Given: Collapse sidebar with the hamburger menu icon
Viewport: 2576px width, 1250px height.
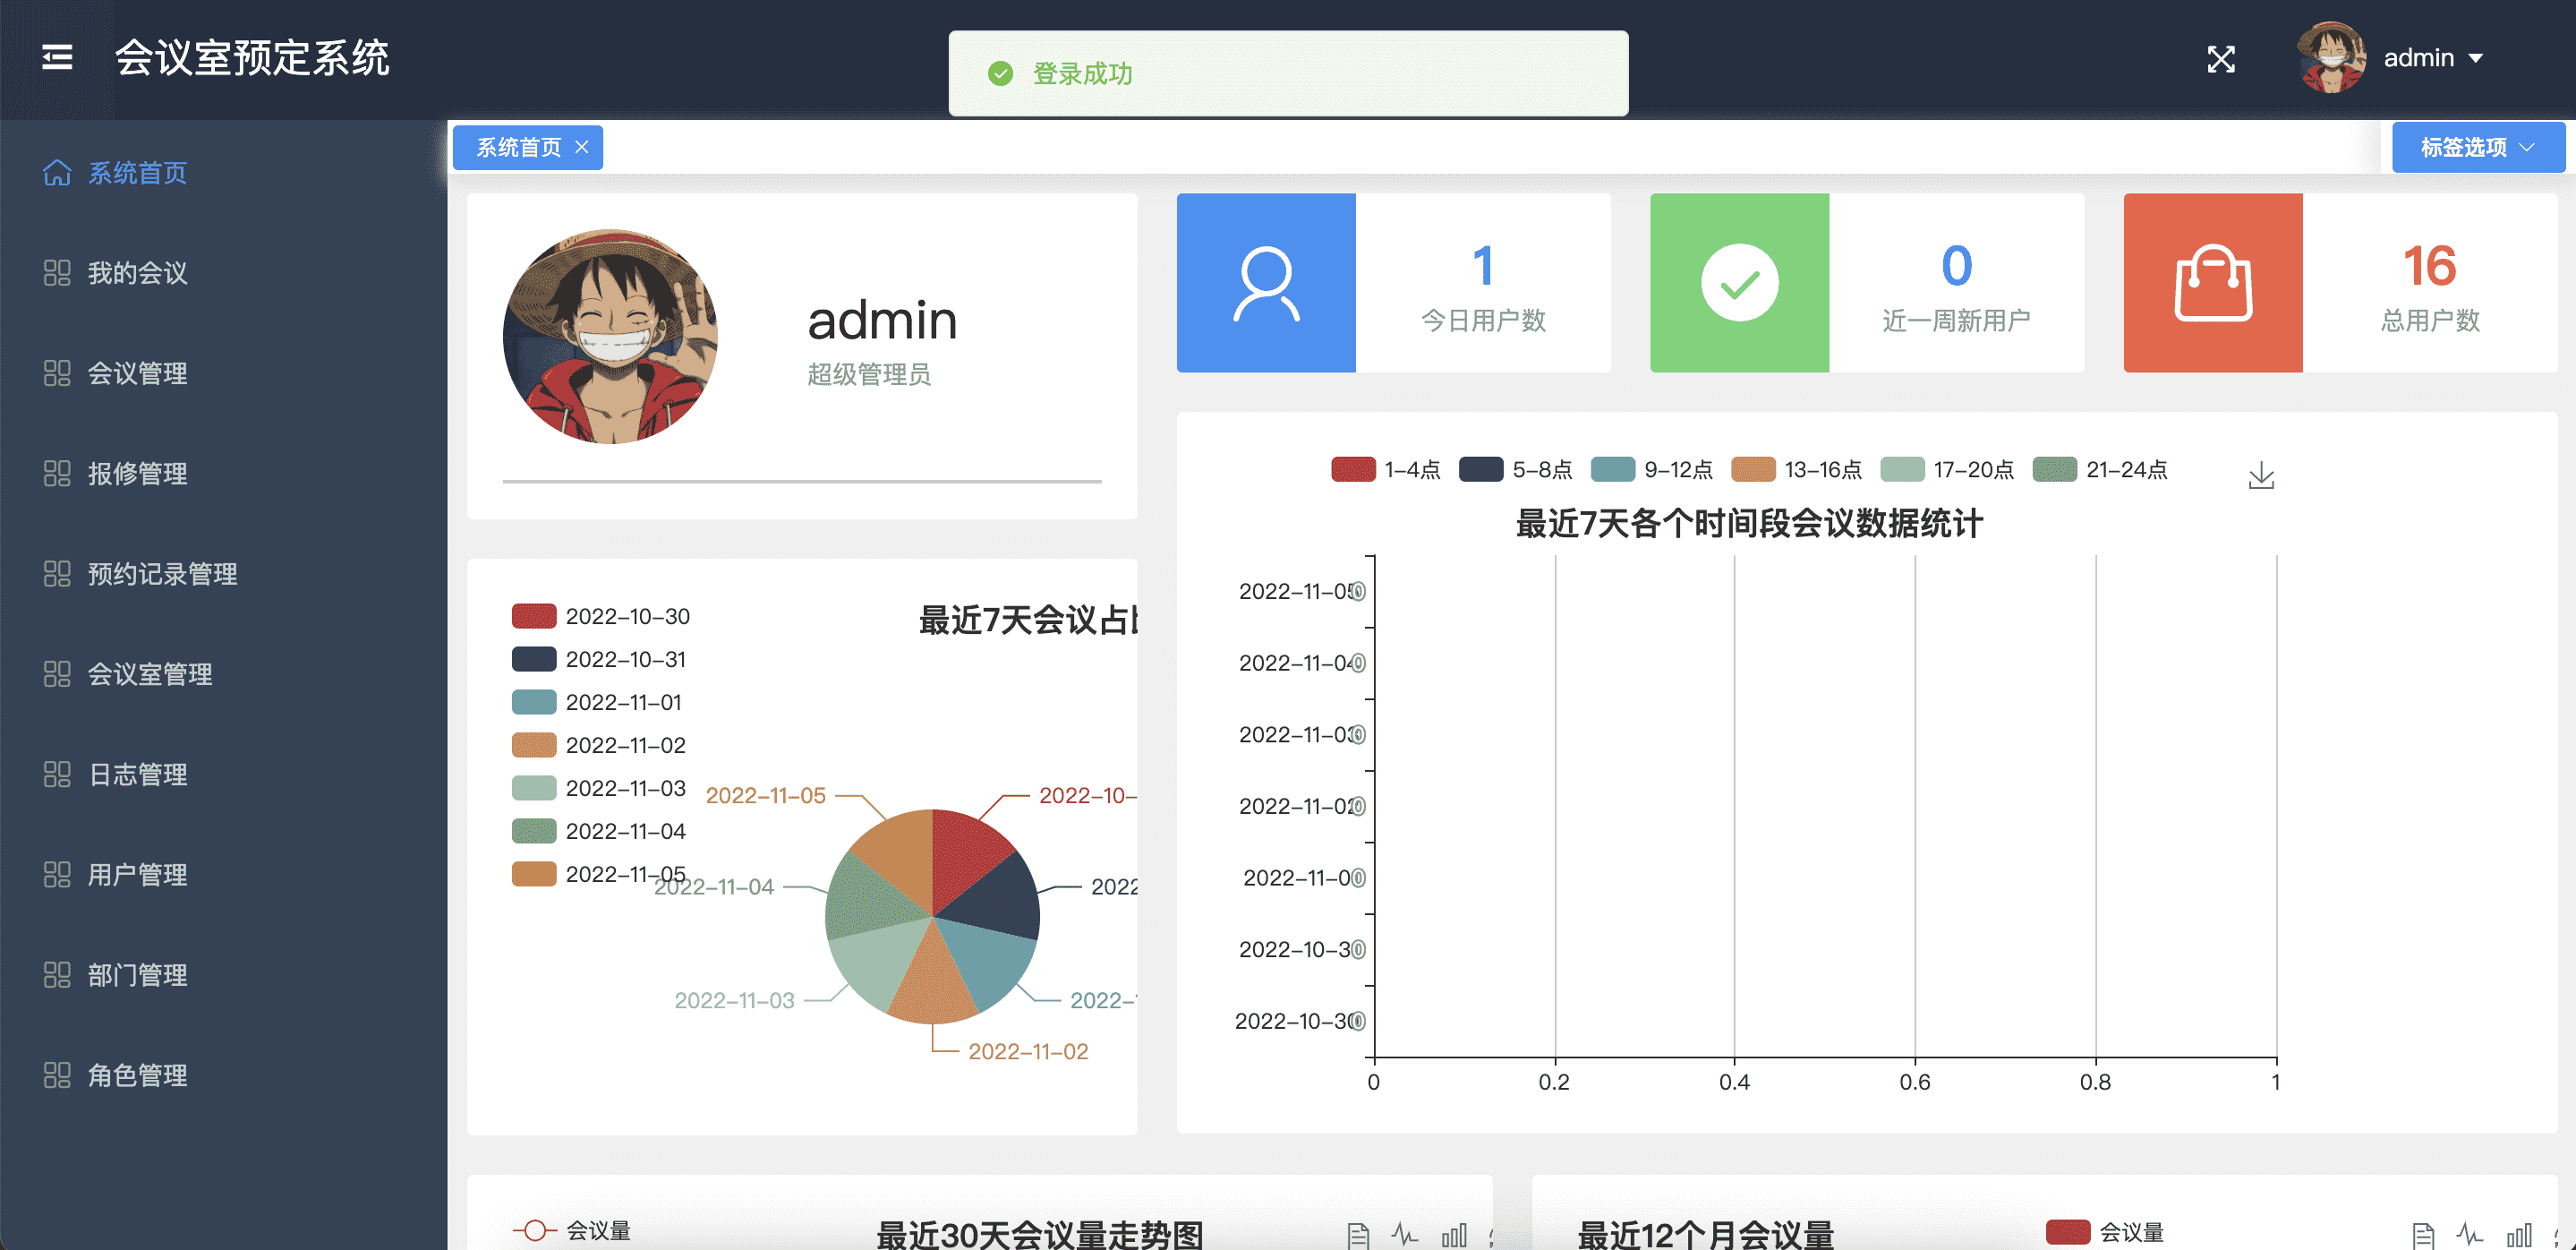Looking at the screenshot, I should pos(57,58).
